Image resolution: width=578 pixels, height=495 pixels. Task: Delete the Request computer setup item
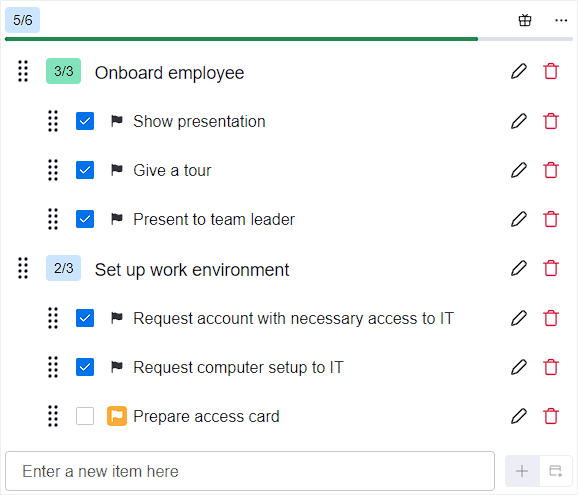(551, 367)
